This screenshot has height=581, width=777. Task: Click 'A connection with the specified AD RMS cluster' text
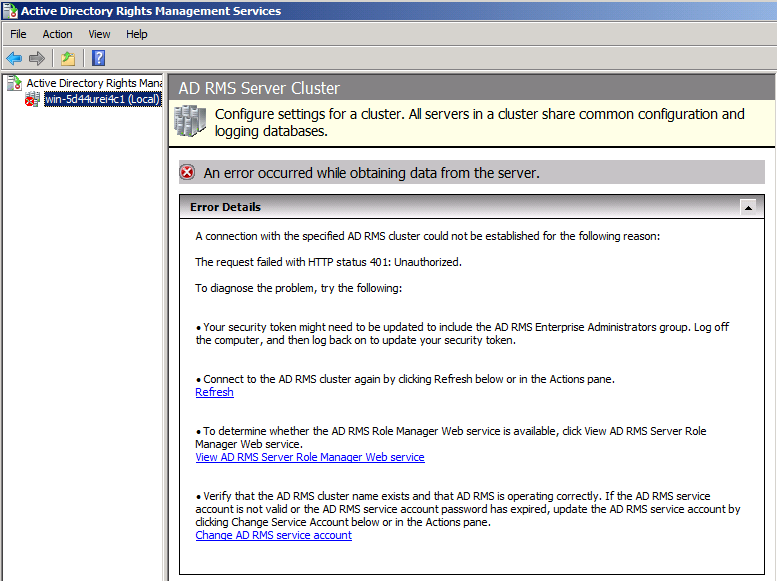428,236
